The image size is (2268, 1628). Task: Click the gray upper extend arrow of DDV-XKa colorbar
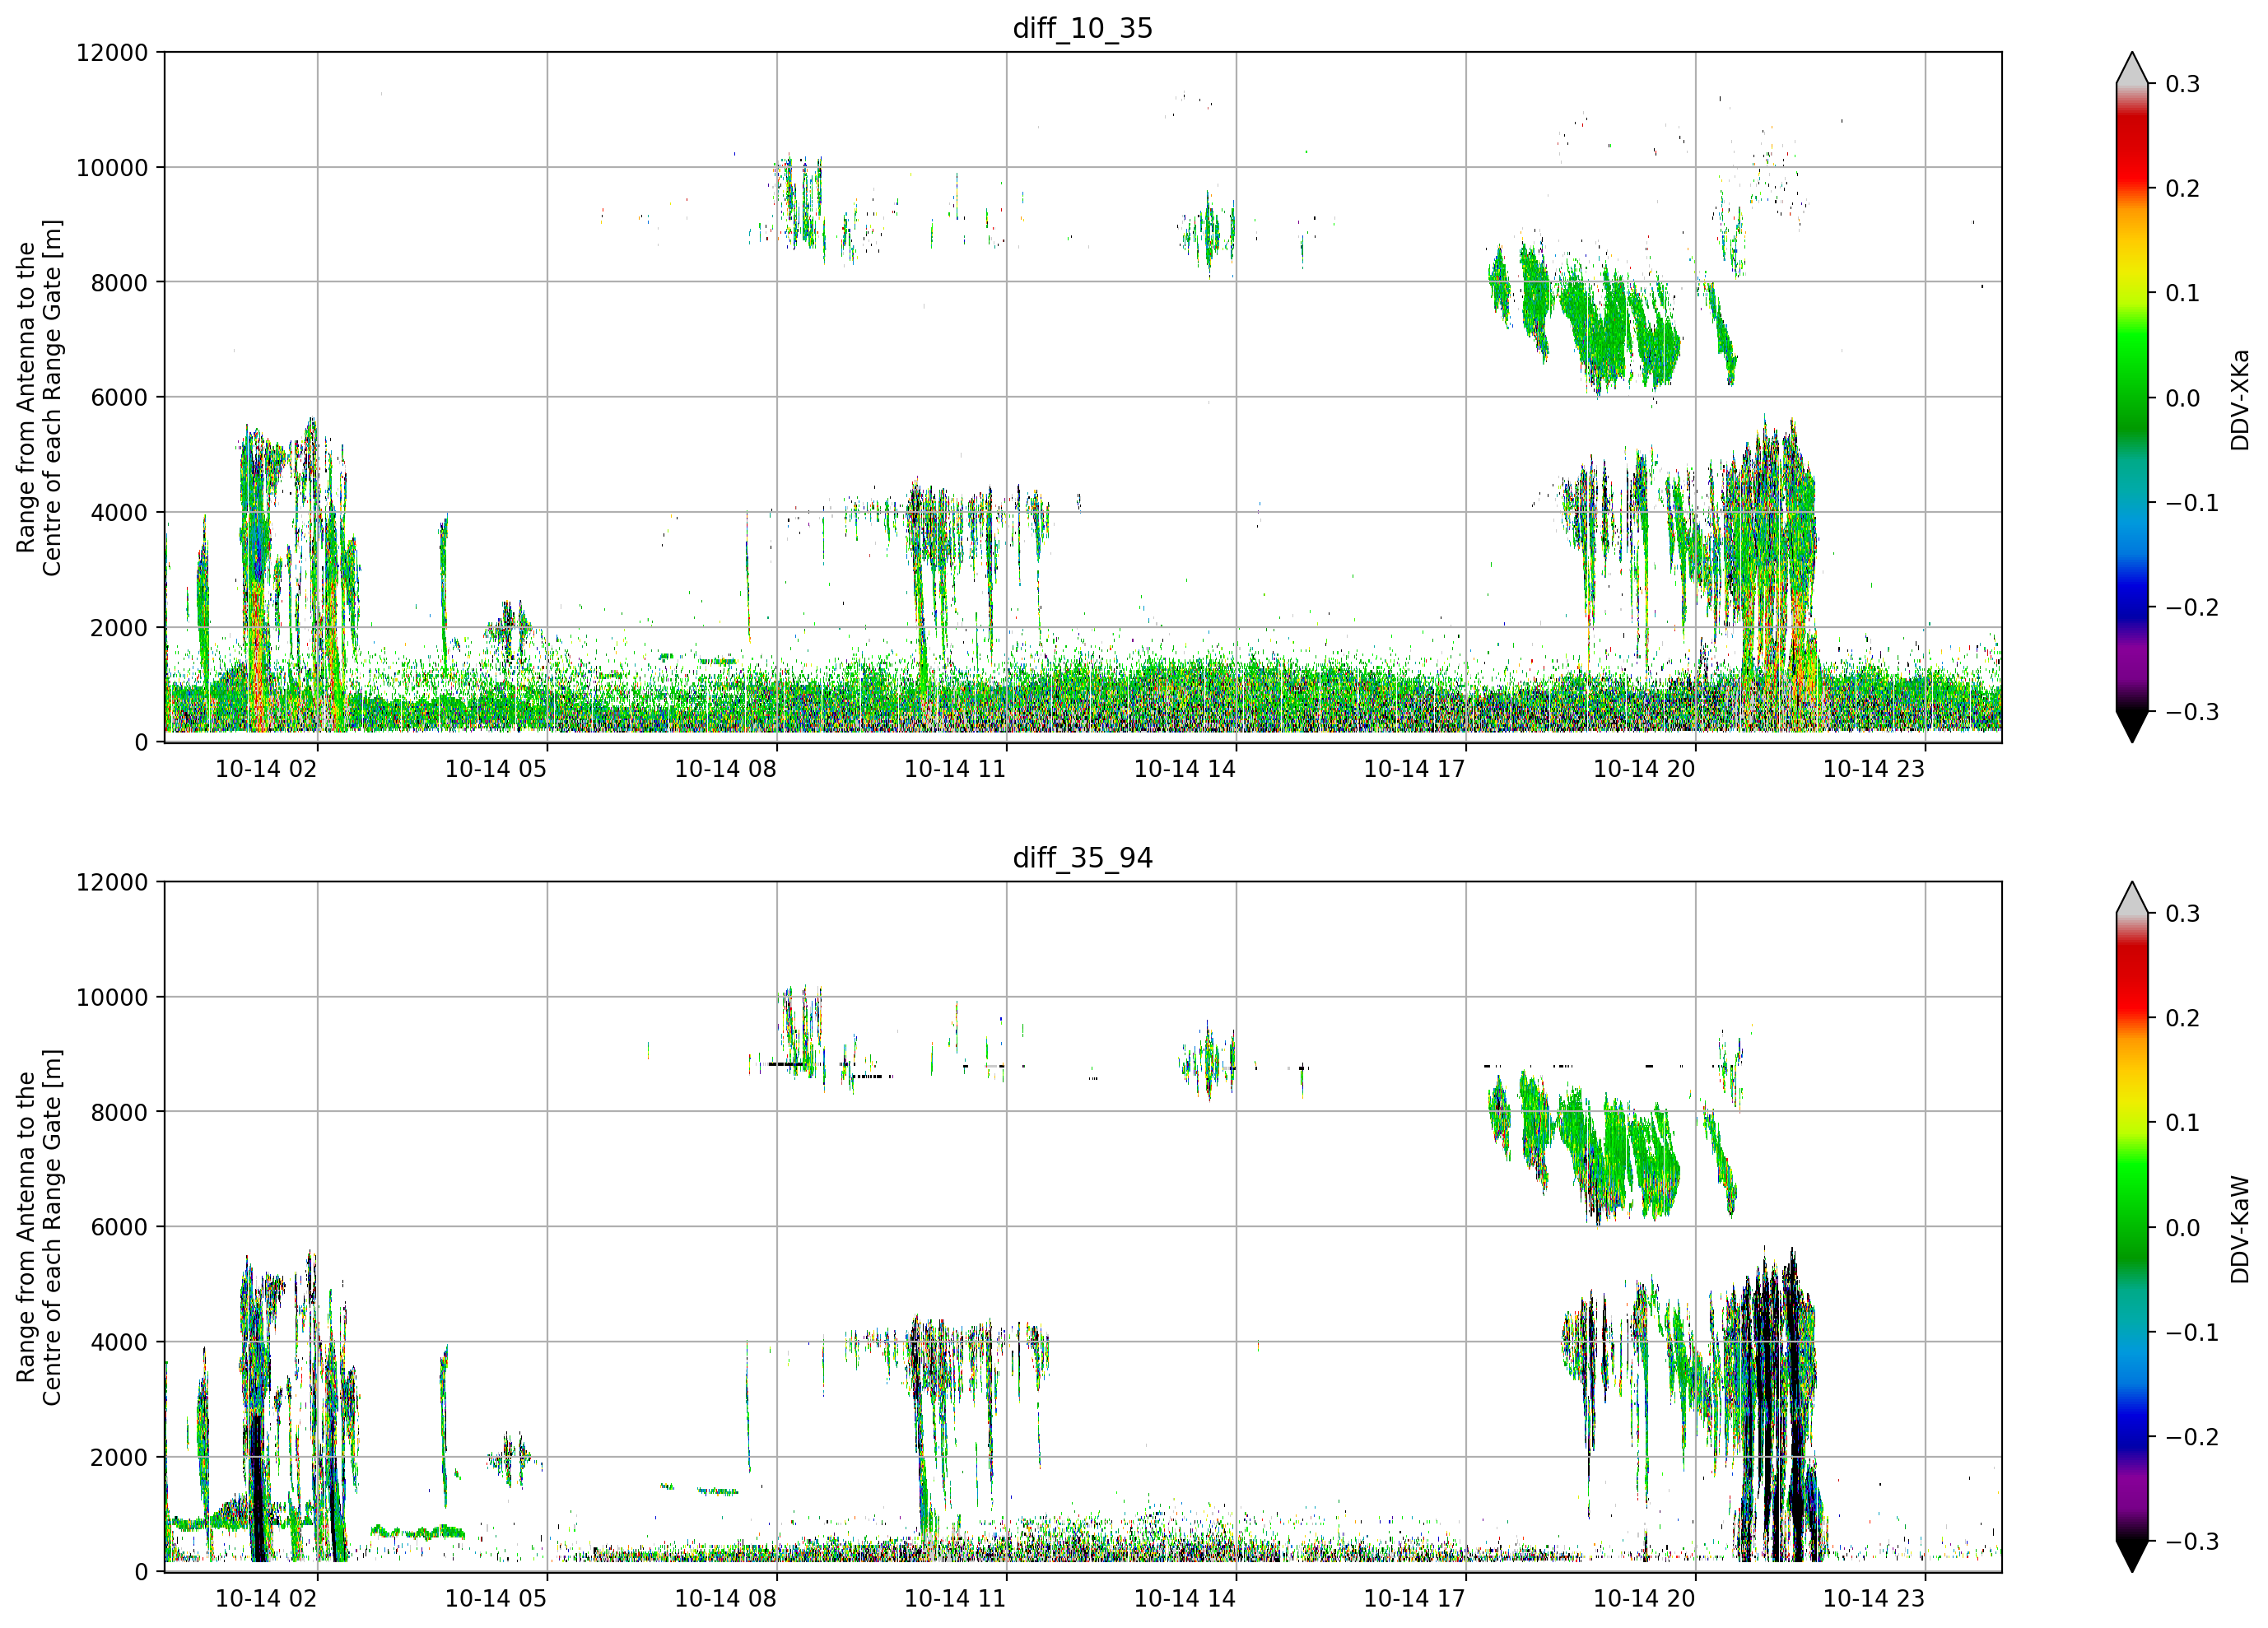point(2132,70)
